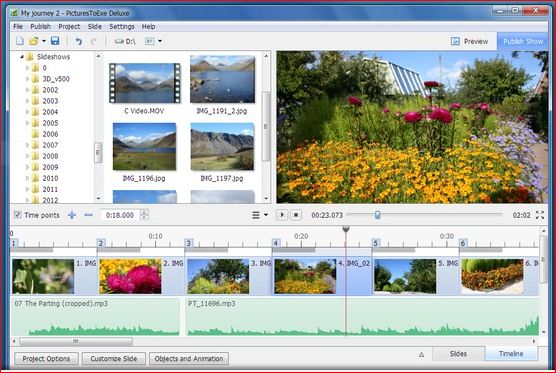Open the Project menu
This screenshot has width=556, height=373.
pos(69,27)
